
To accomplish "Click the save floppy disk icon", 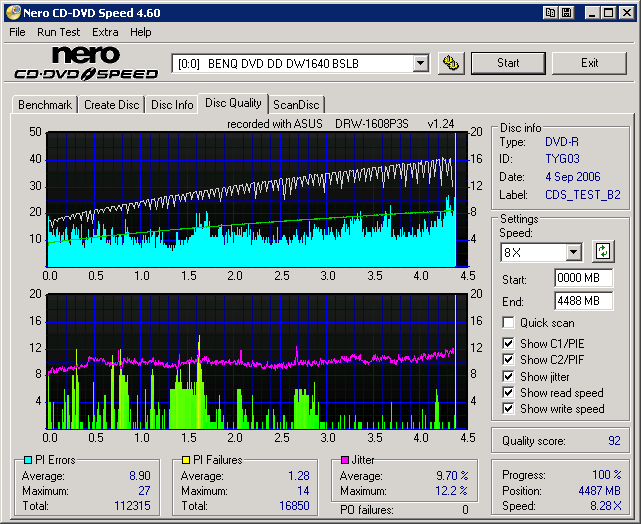I will 567,13.
